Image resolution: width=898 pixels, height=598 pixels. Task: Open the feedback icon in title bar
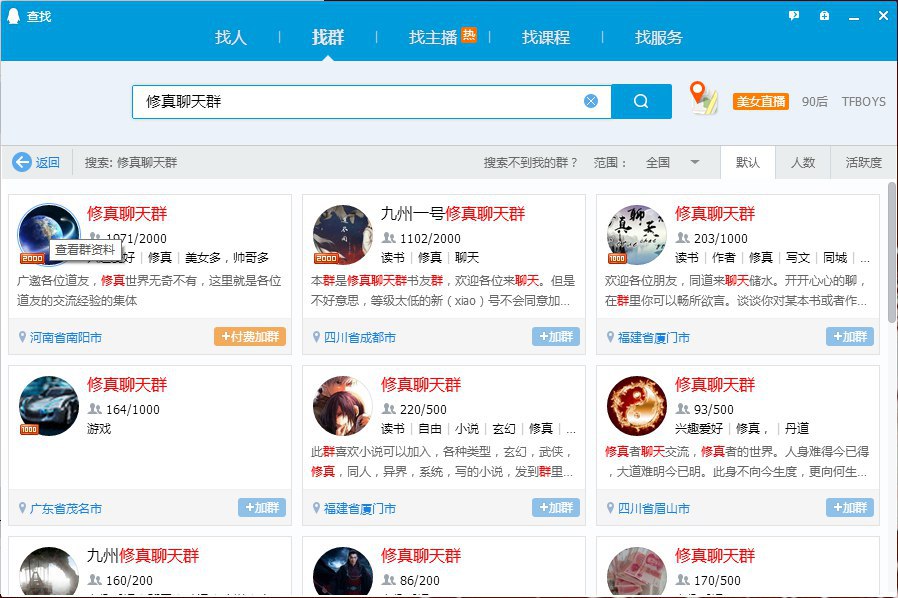[794, 15]
